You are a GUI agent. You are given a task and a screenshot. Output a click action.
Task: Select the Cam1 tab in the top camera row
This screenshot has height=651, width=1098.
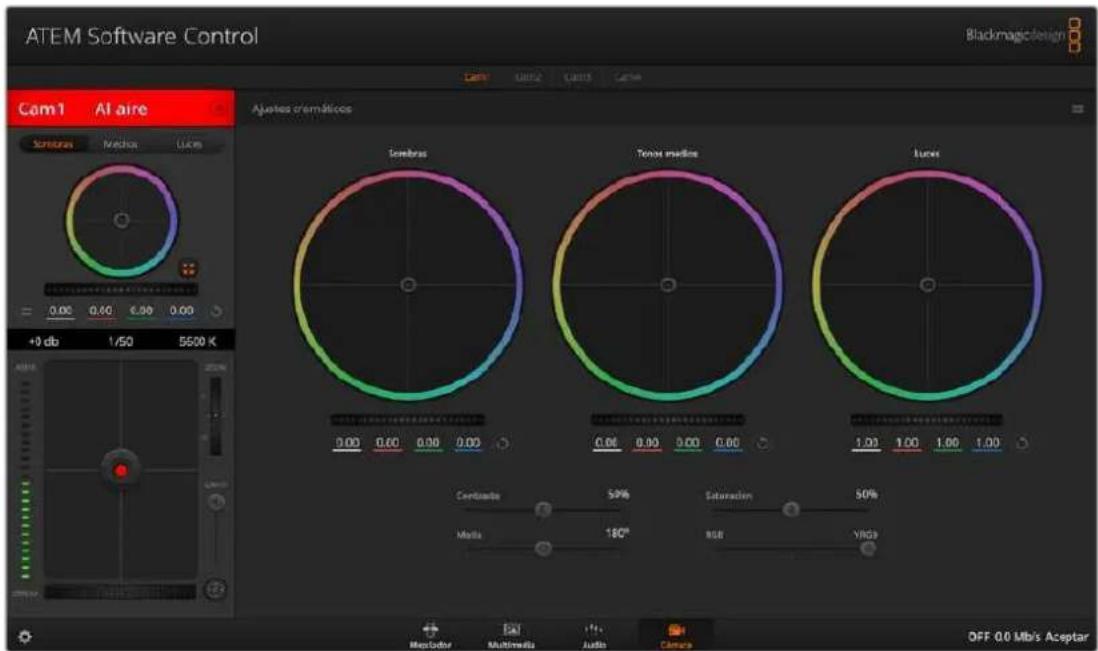476,77
